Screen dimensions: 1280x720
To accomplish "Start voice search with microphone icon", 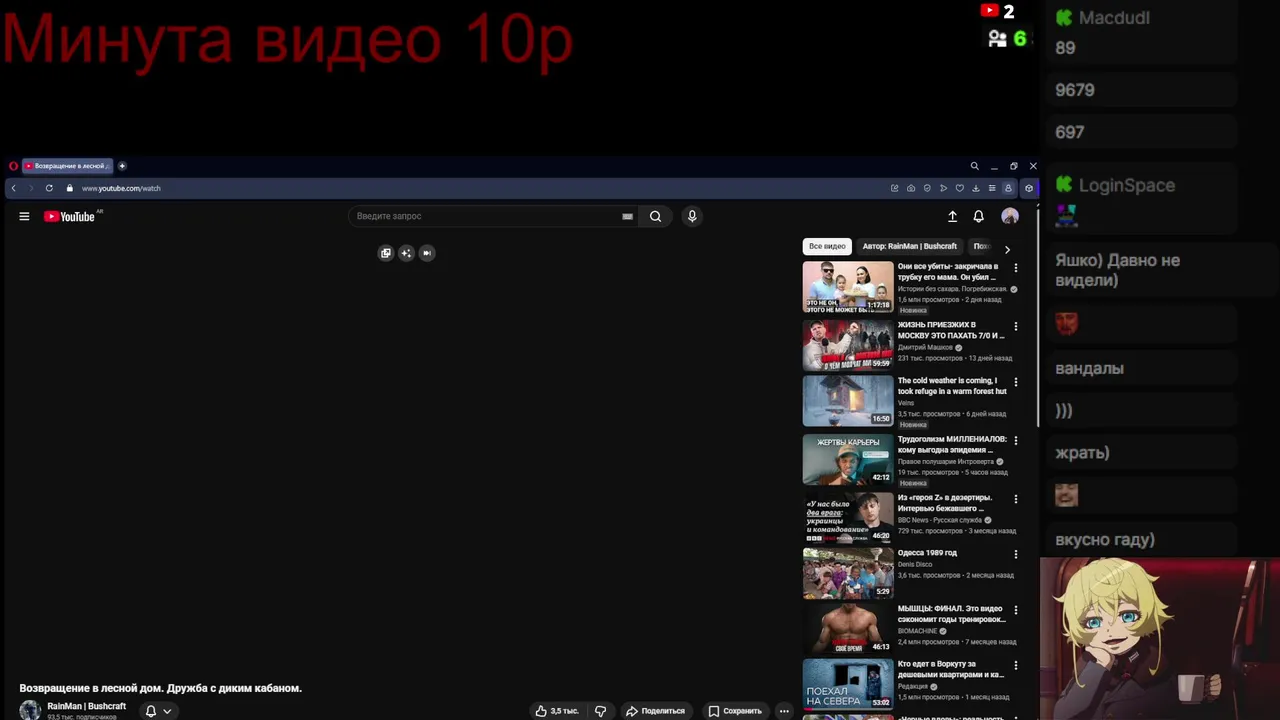I will 691,216.
